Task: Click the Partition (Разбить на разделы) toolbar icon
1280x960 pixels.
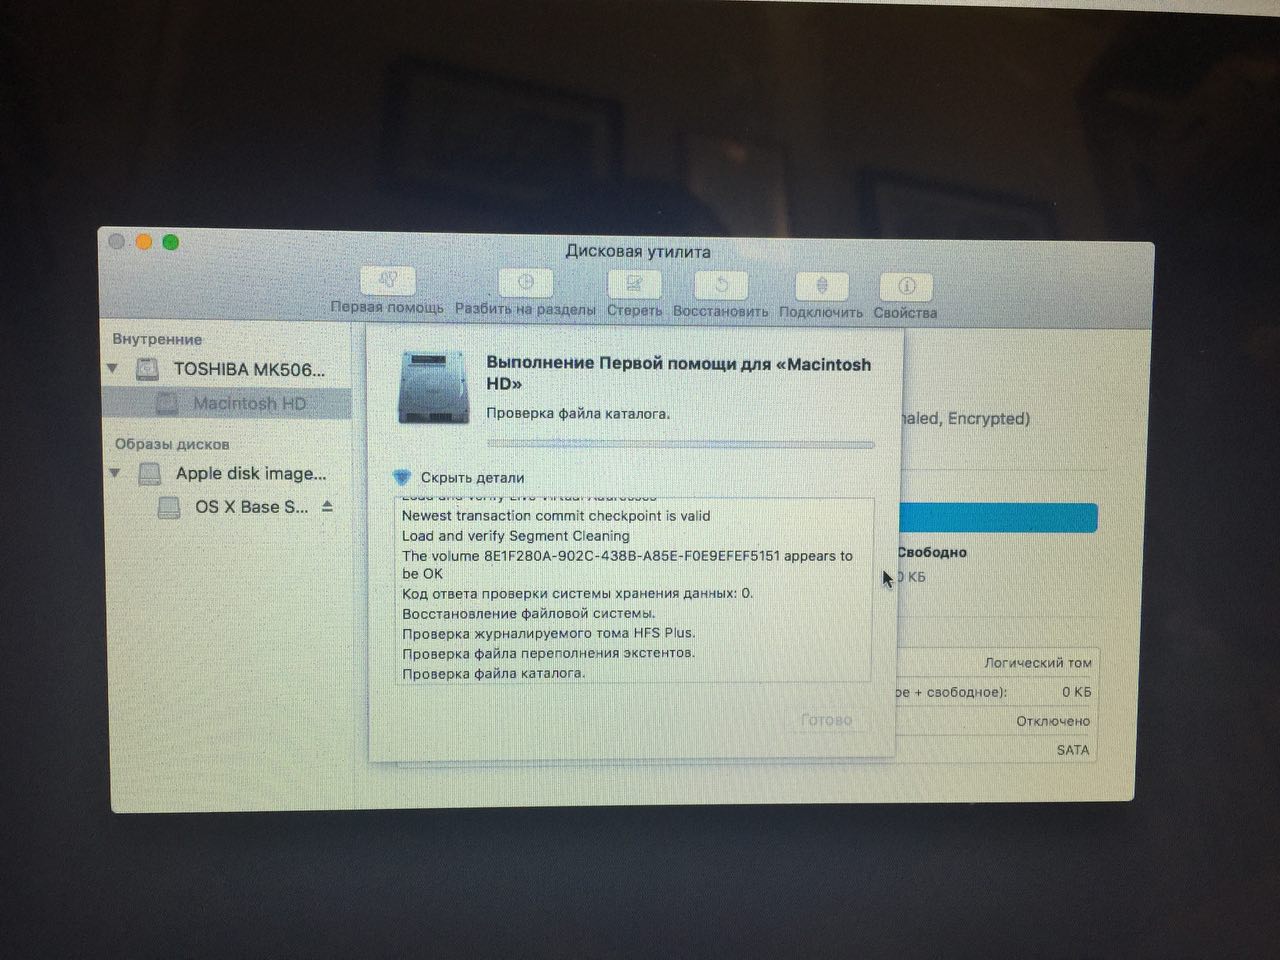Action: pos(525,283)
